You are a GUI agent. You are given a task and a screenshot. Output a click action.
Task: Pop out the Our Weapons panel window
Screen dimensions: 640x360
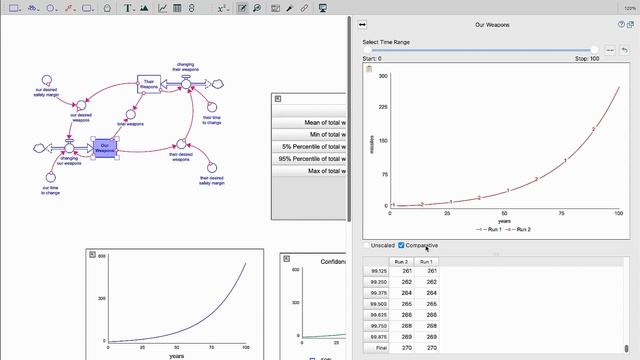(630, 24)
